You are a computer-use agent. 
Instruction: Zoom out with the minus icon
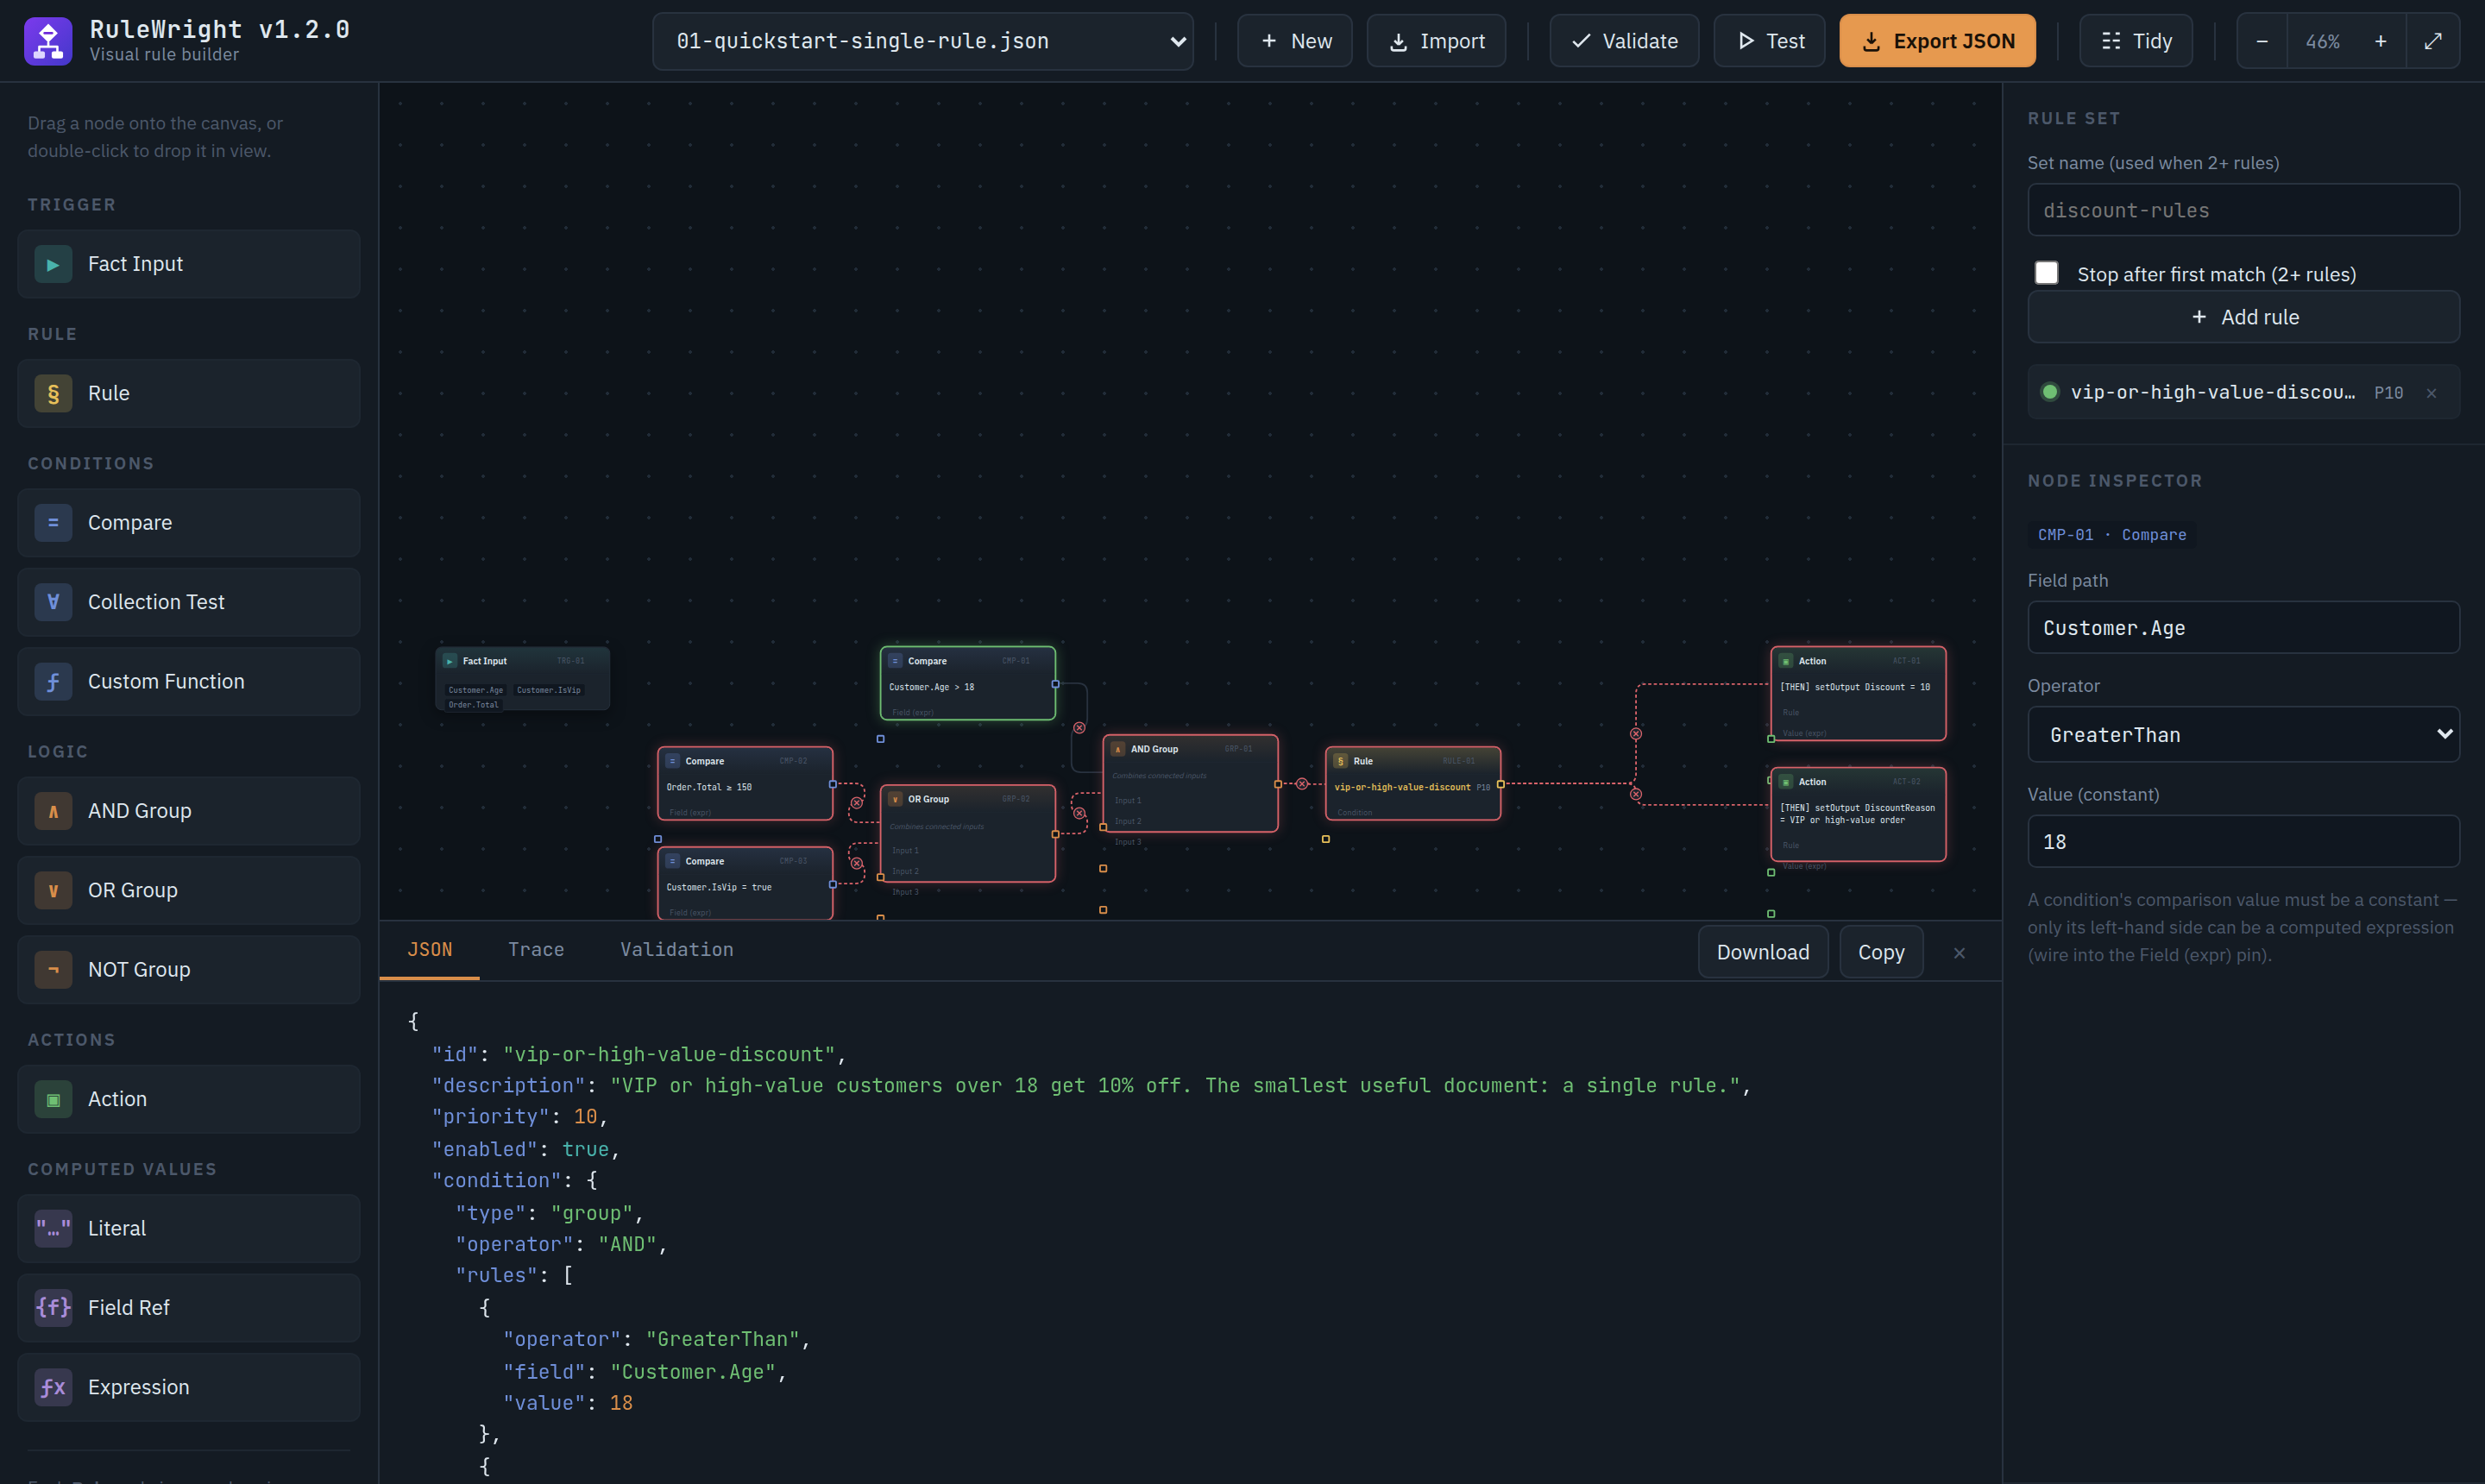(x=2262, y=41)
